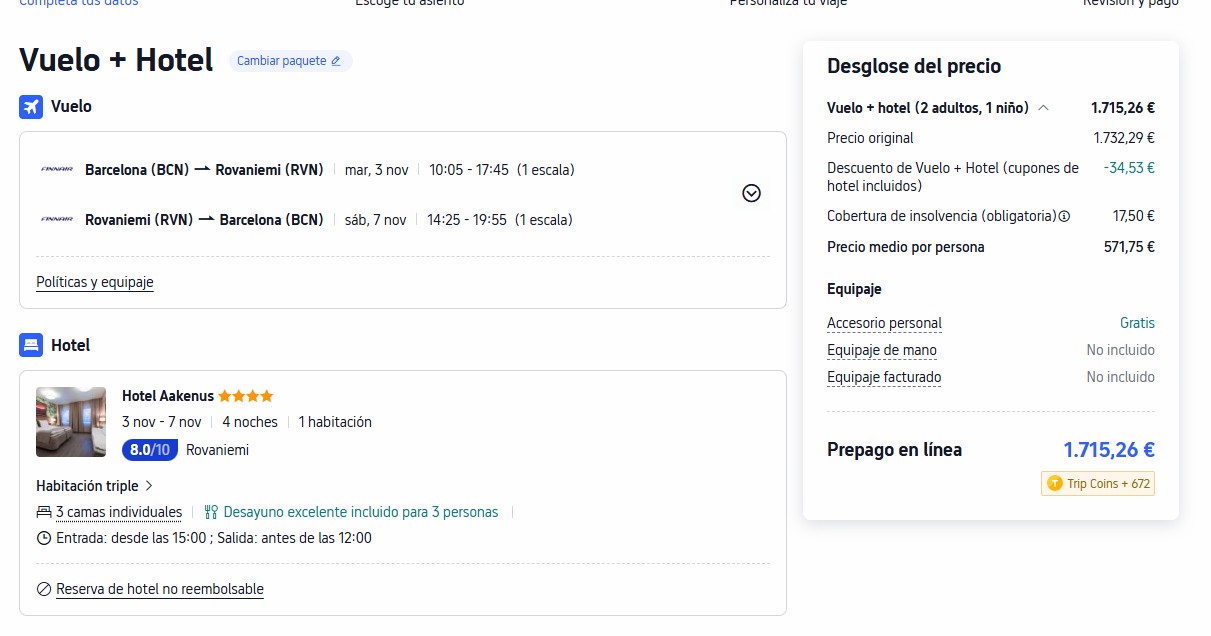
Task: Click the Desglose del precio heading
Action: coord(914,66)
